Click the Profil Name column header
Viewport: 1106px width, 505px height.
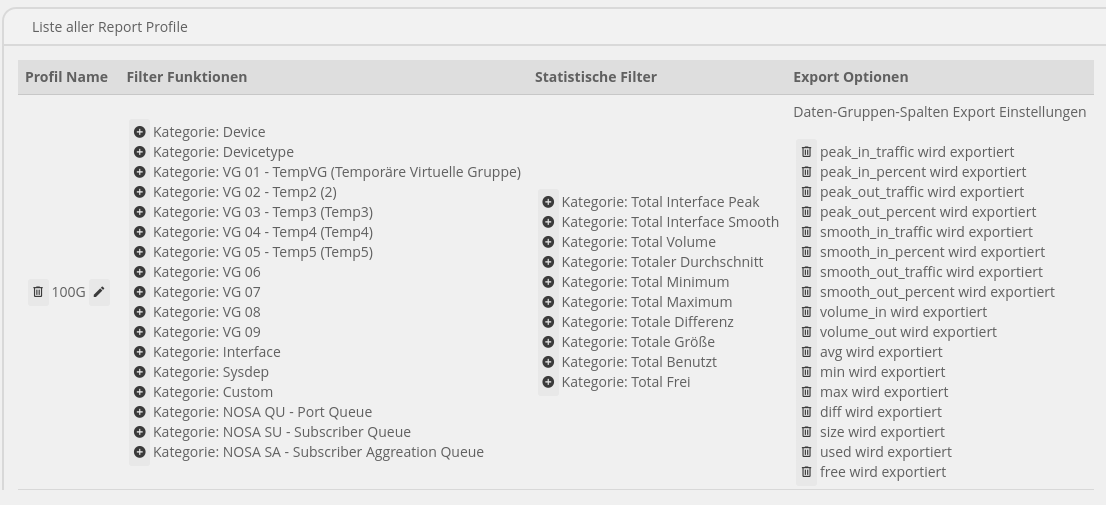[x=66, y=77]
